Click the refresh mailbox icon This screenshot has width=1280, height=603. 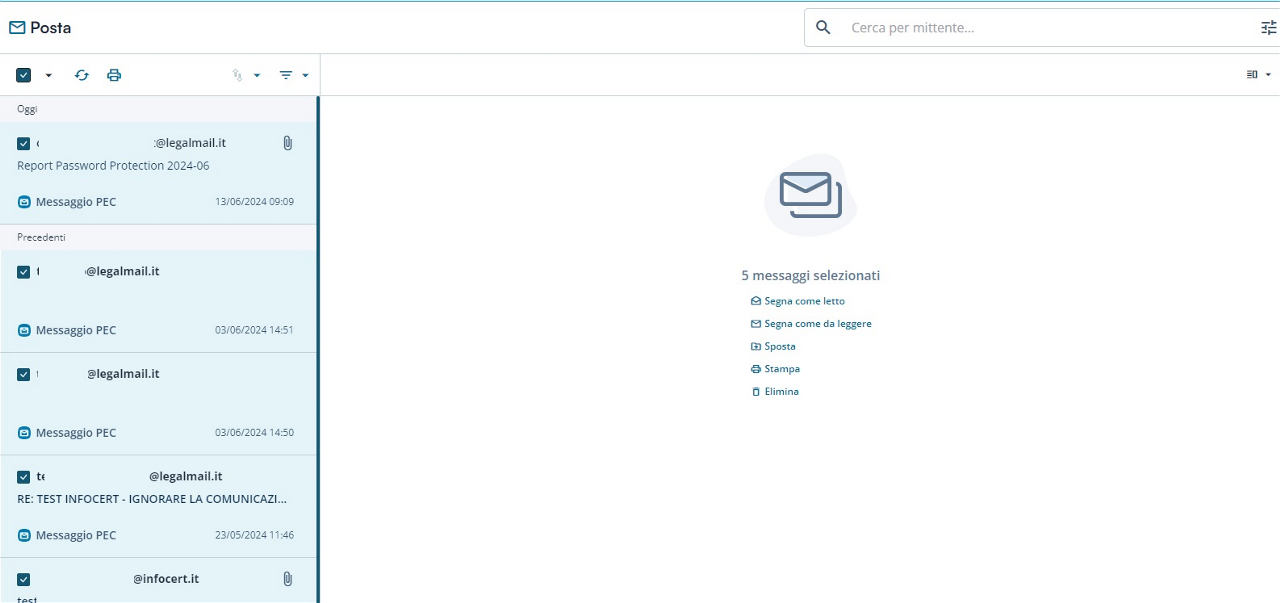click(82, 75)
